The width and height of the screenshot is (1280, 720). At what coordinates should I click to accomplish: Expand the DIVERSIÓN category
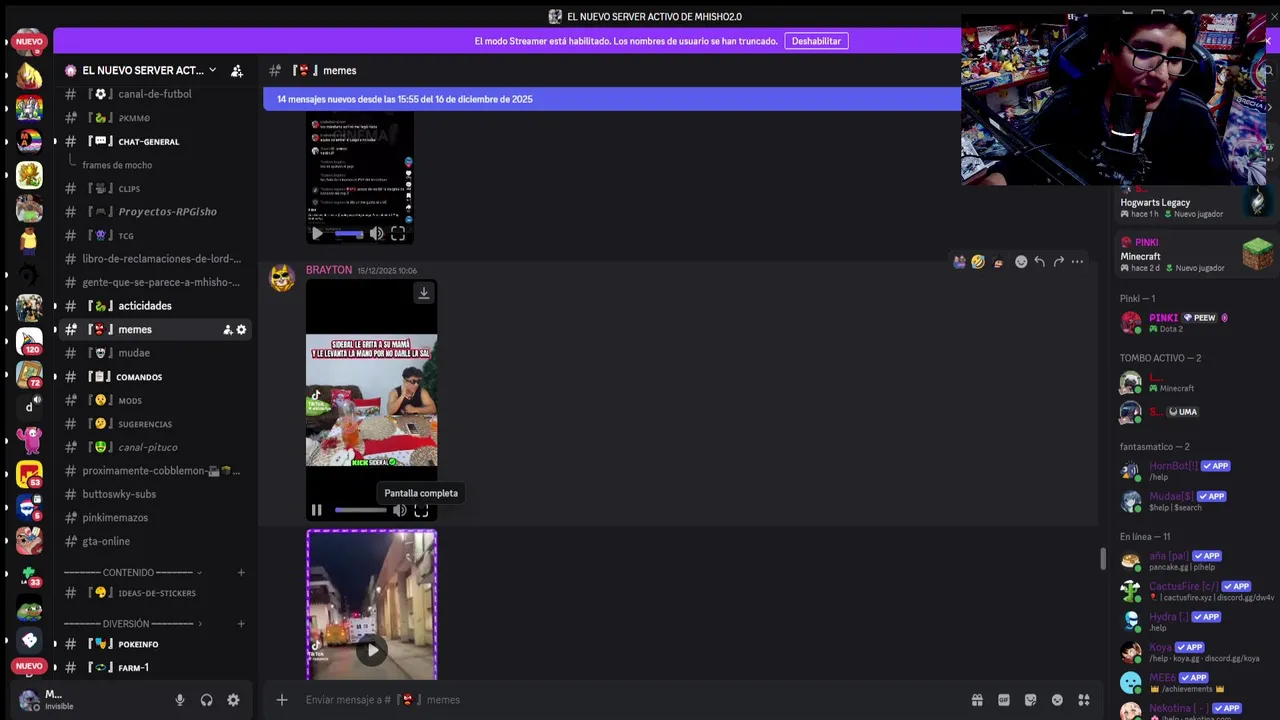[x=132, y=624]
